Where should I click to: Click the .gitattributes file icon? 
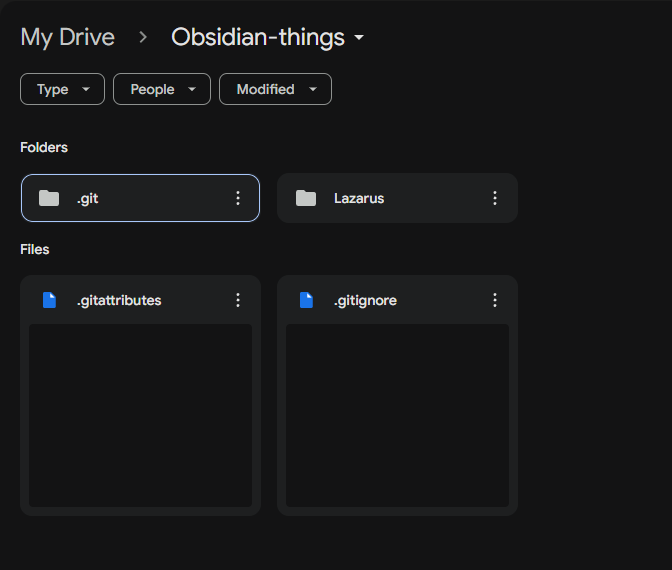tap(49, 300)
